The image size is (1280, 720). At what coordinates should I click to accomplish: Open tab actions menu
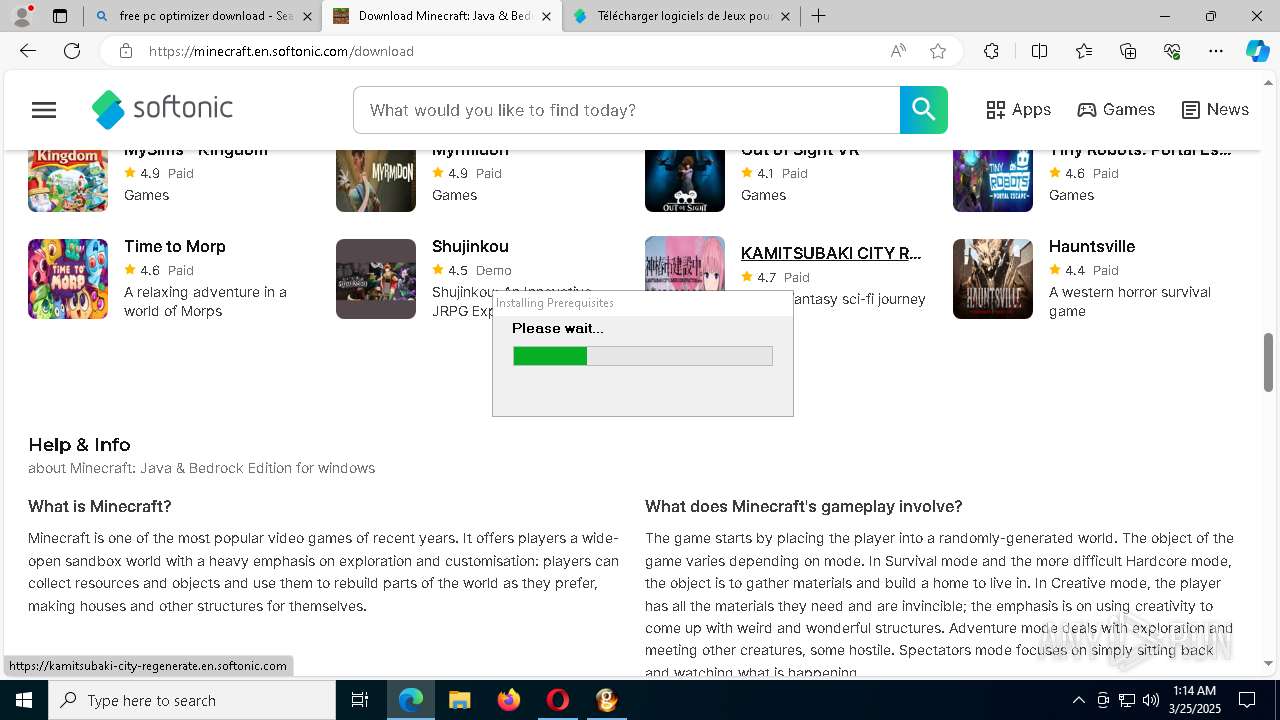click(x=60, y=16)
